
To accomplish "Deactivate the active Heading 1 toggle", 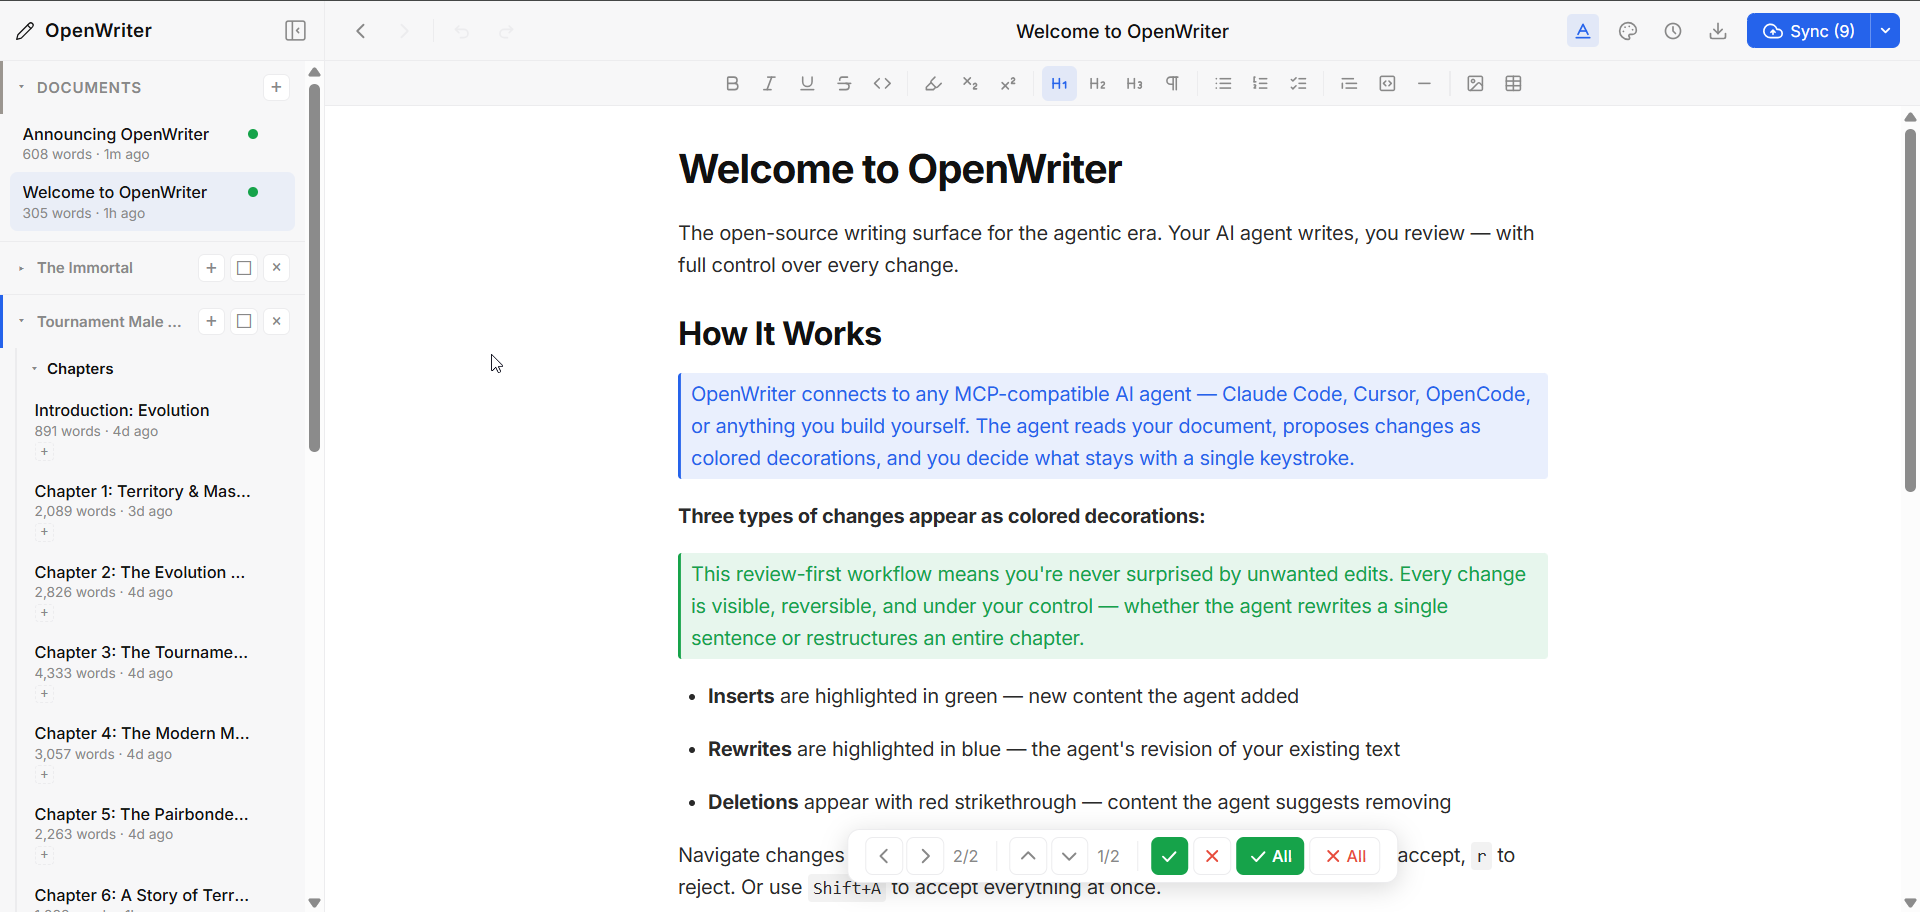I will click(x=1059, y=84).
